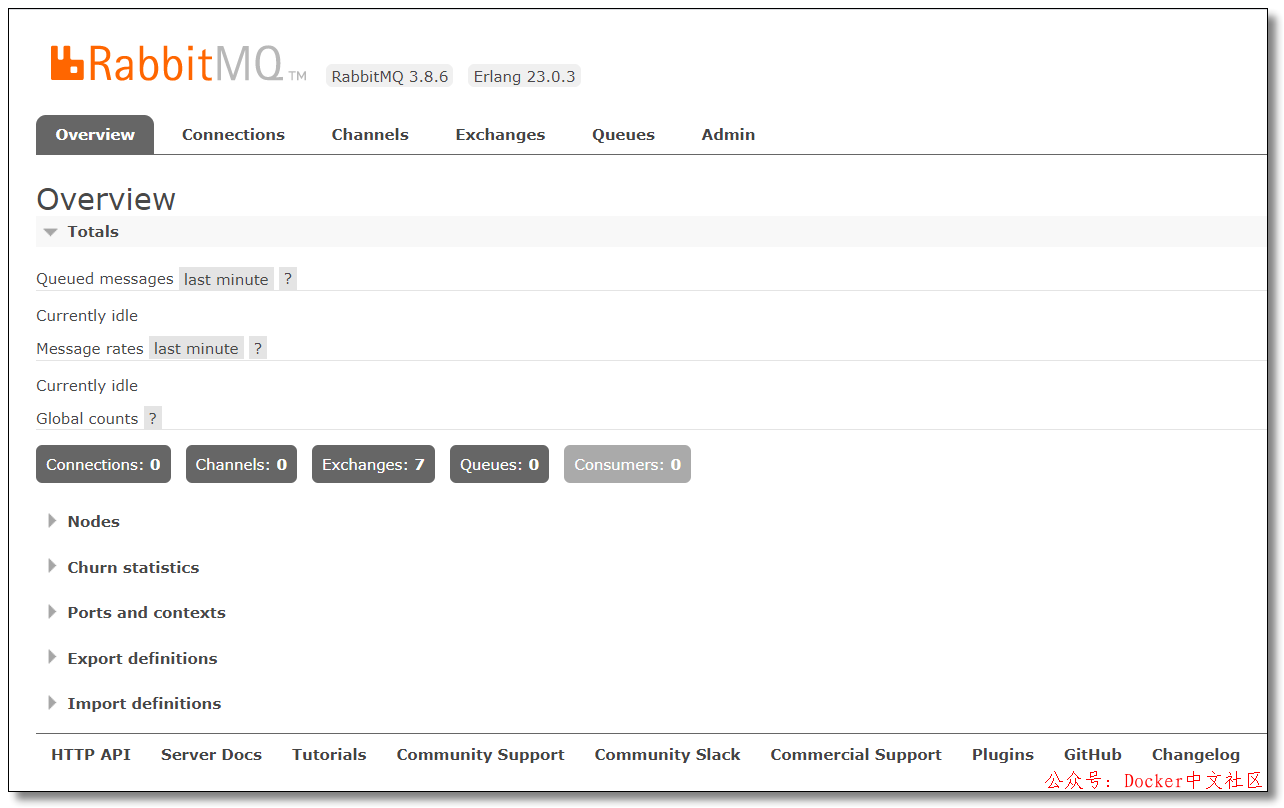Viewport: 1284px width, 808px height.
Task: Switch to the Connections tab
Action: 233,135
